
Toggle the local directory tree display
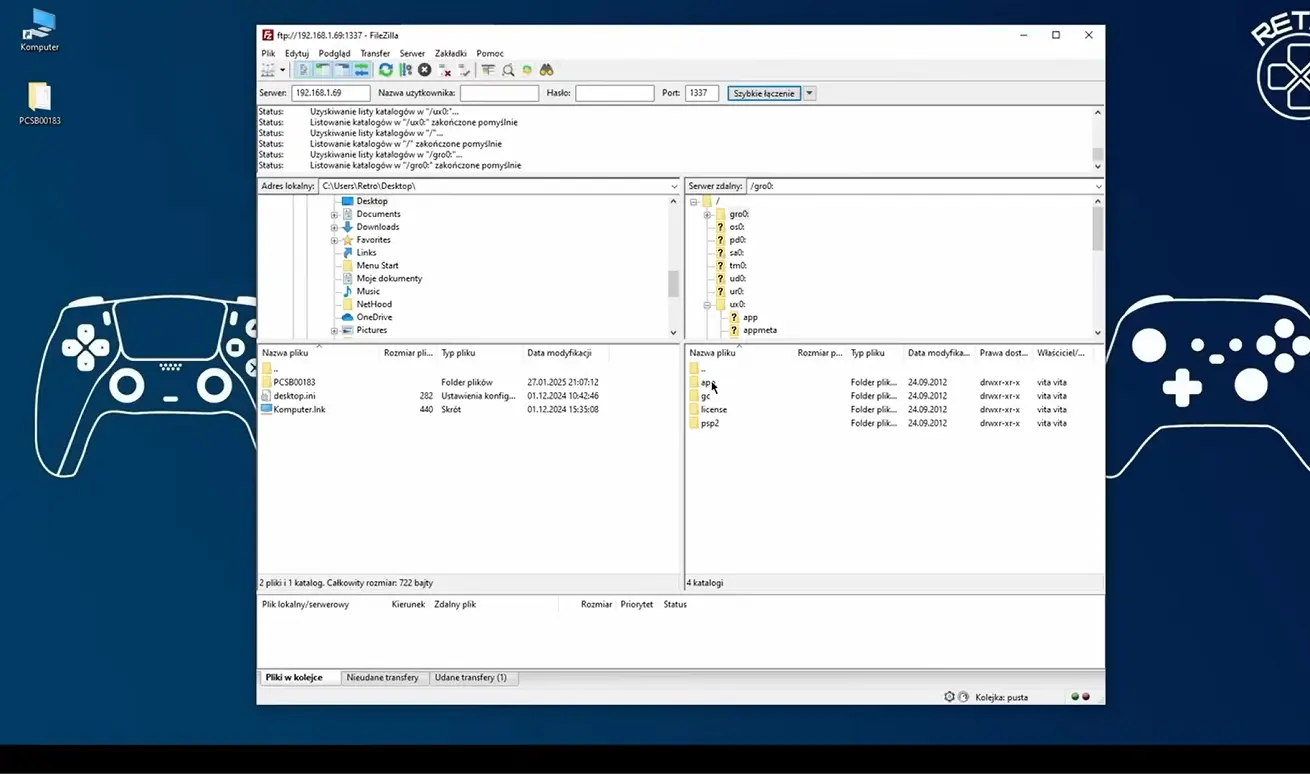click(x=323, y=70)
